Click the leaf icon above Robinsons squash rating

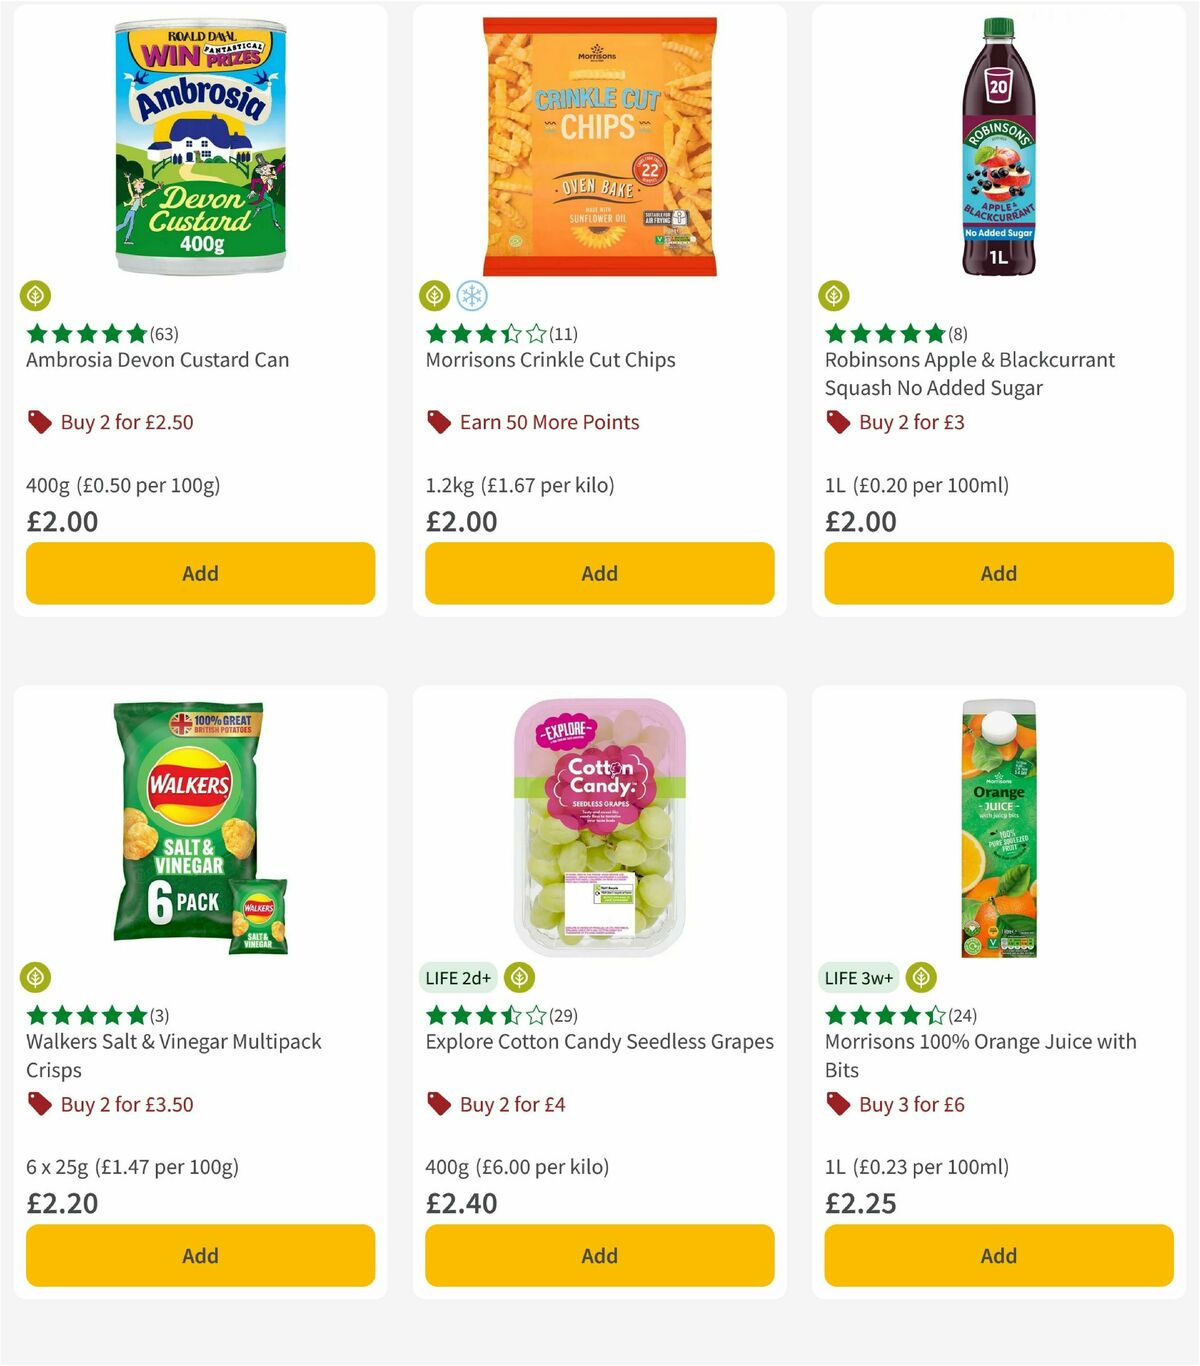pyautogui.click(x=835, y=296)
